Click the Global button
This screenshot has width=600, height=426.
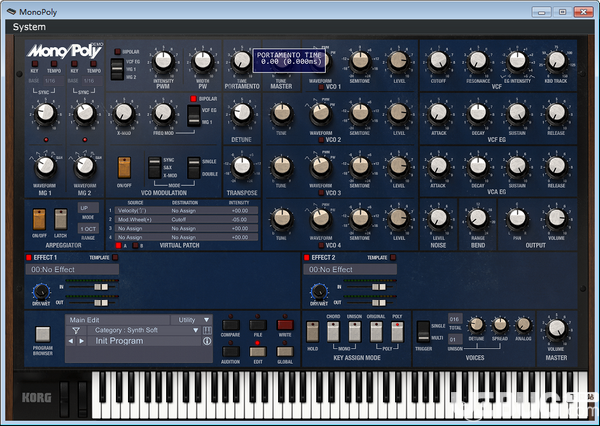coord(285,351)
